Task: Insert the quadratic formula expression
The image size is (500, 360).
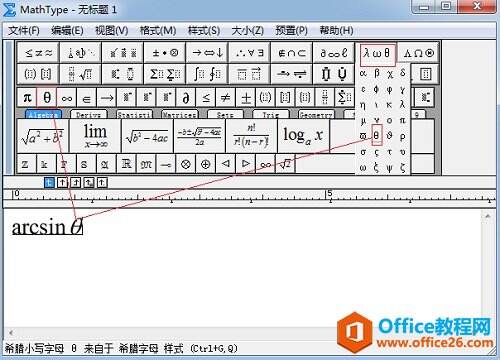Action: (199, 136)
